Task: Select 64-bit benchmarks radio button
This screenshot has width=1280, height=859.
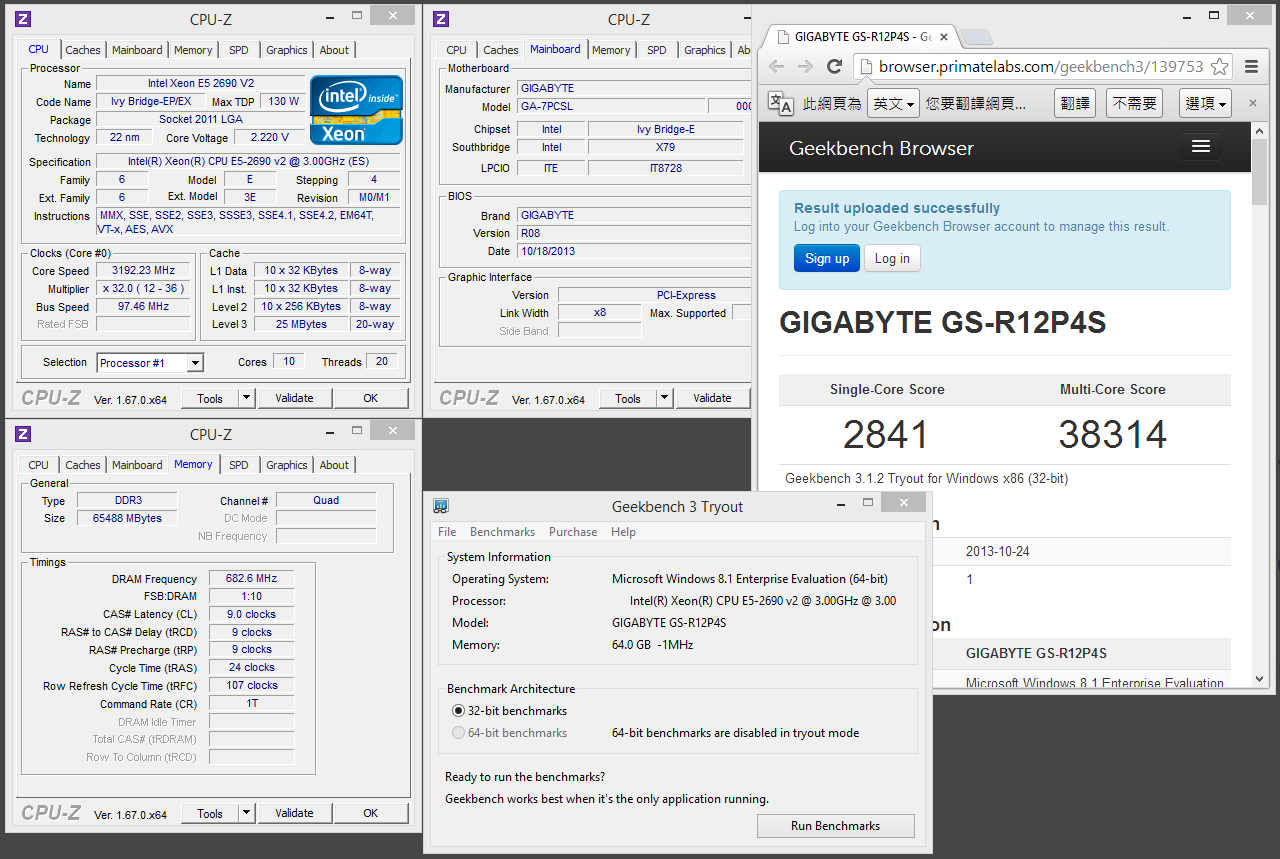Action: (x=458, y=733)
